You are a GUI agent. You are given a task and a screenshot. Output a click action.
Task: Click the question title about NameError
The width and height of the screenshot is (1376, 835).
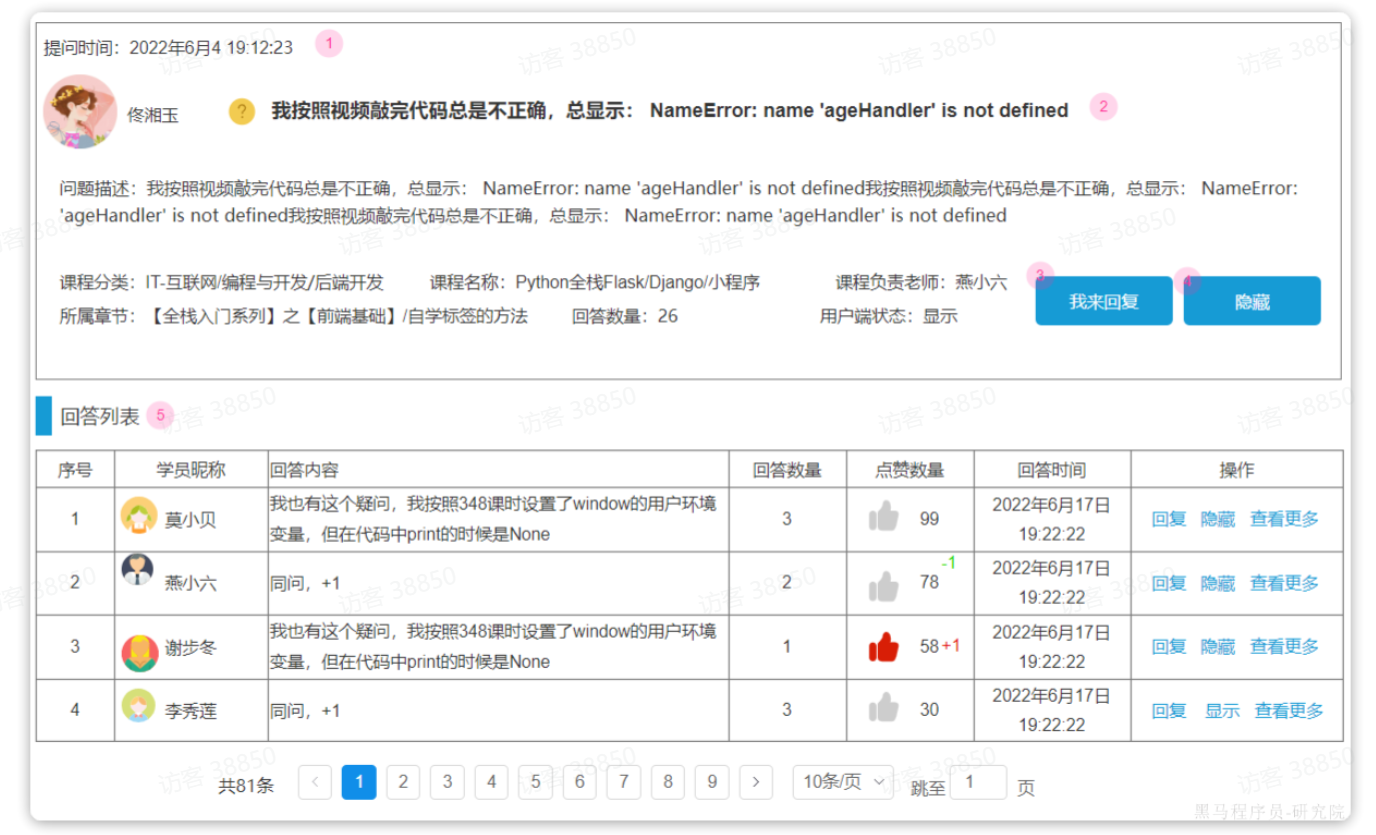point(669,111)
